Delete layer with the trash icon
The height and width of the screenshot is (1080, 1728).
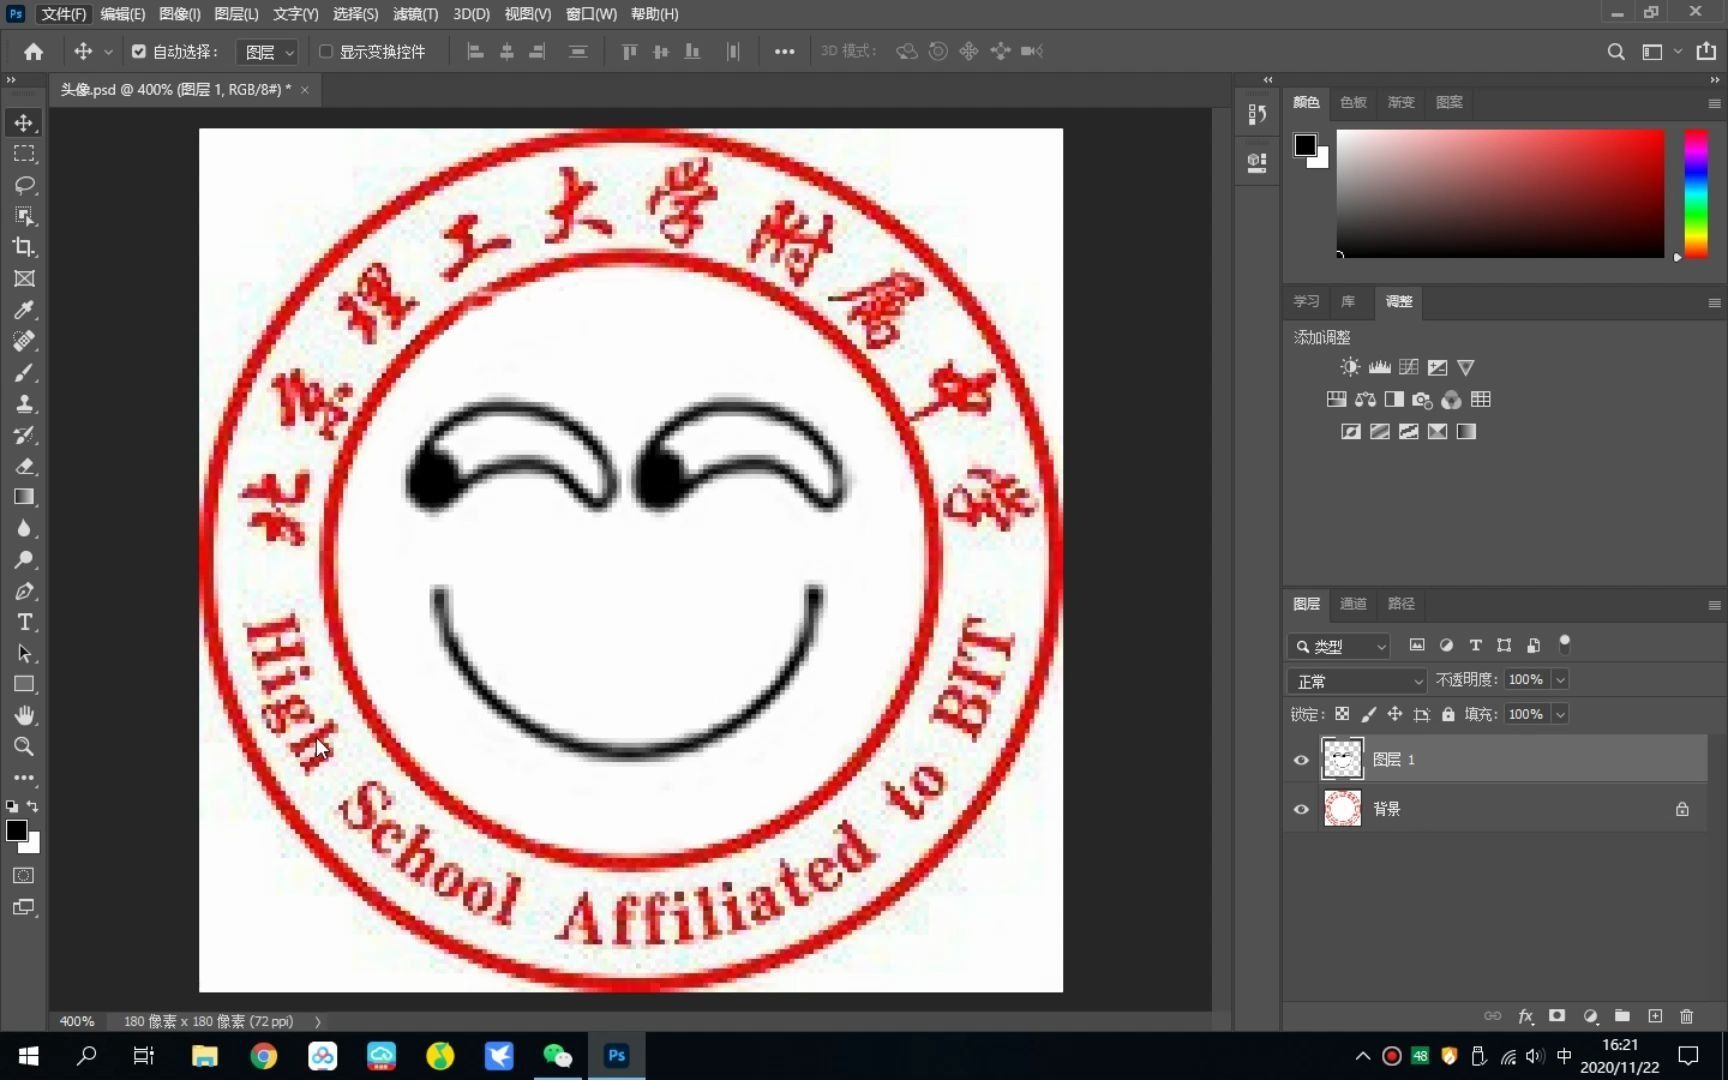1687,1016
